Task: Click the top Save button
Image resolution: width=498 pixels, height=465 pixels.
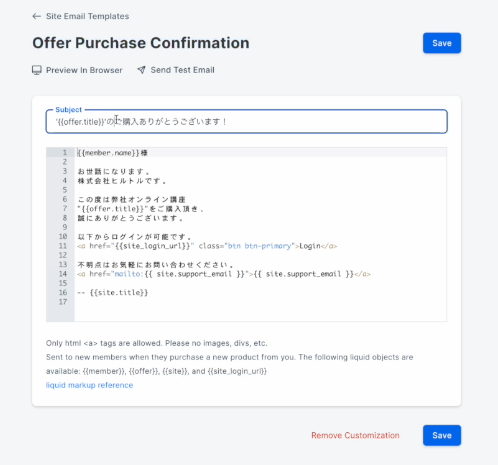Action: coord(442,43)
